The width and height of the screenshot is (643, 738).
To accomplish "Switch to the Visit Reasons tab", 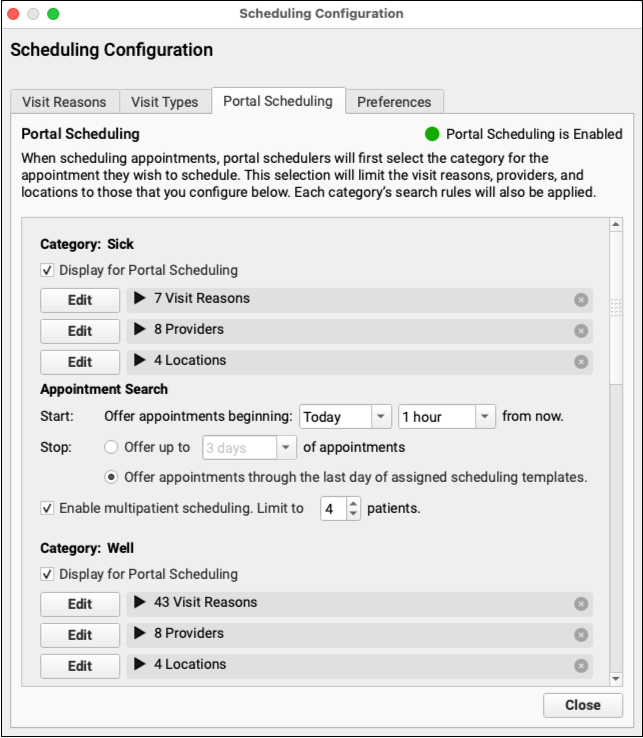I will [65, 102].
